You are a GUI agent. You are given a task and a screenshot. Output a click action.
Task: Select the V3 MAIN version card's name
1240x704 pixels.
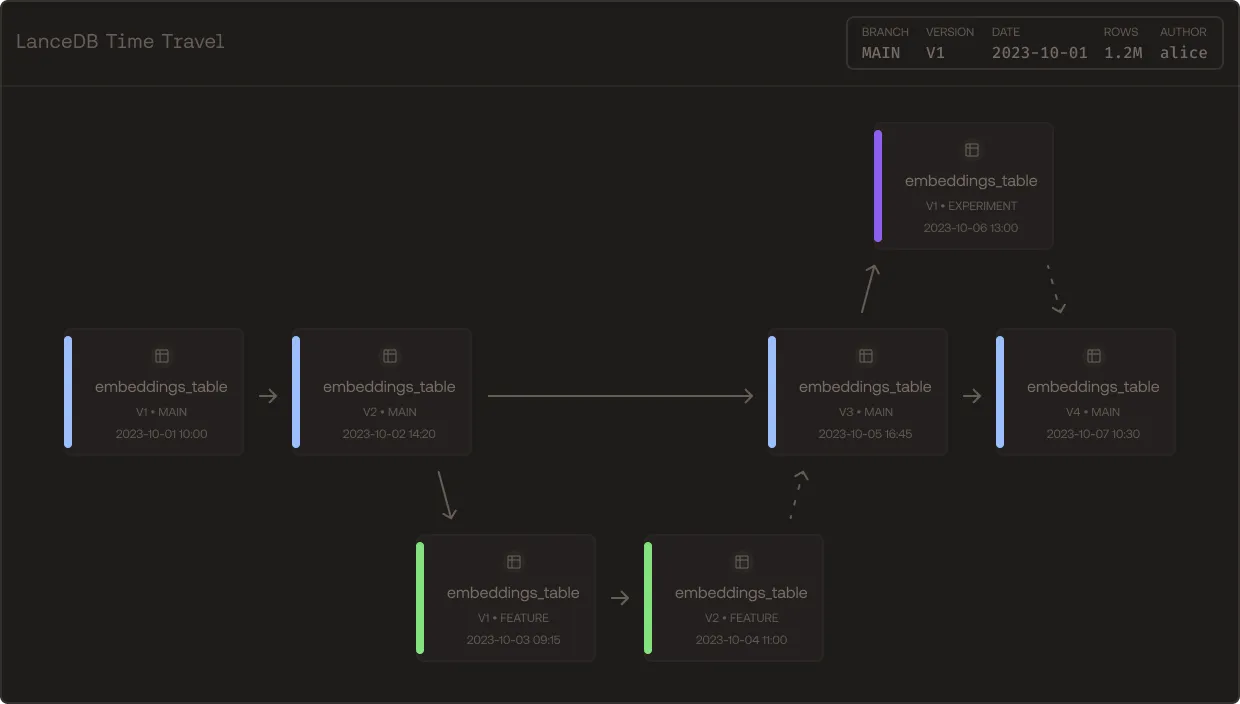tap(865, 387)
